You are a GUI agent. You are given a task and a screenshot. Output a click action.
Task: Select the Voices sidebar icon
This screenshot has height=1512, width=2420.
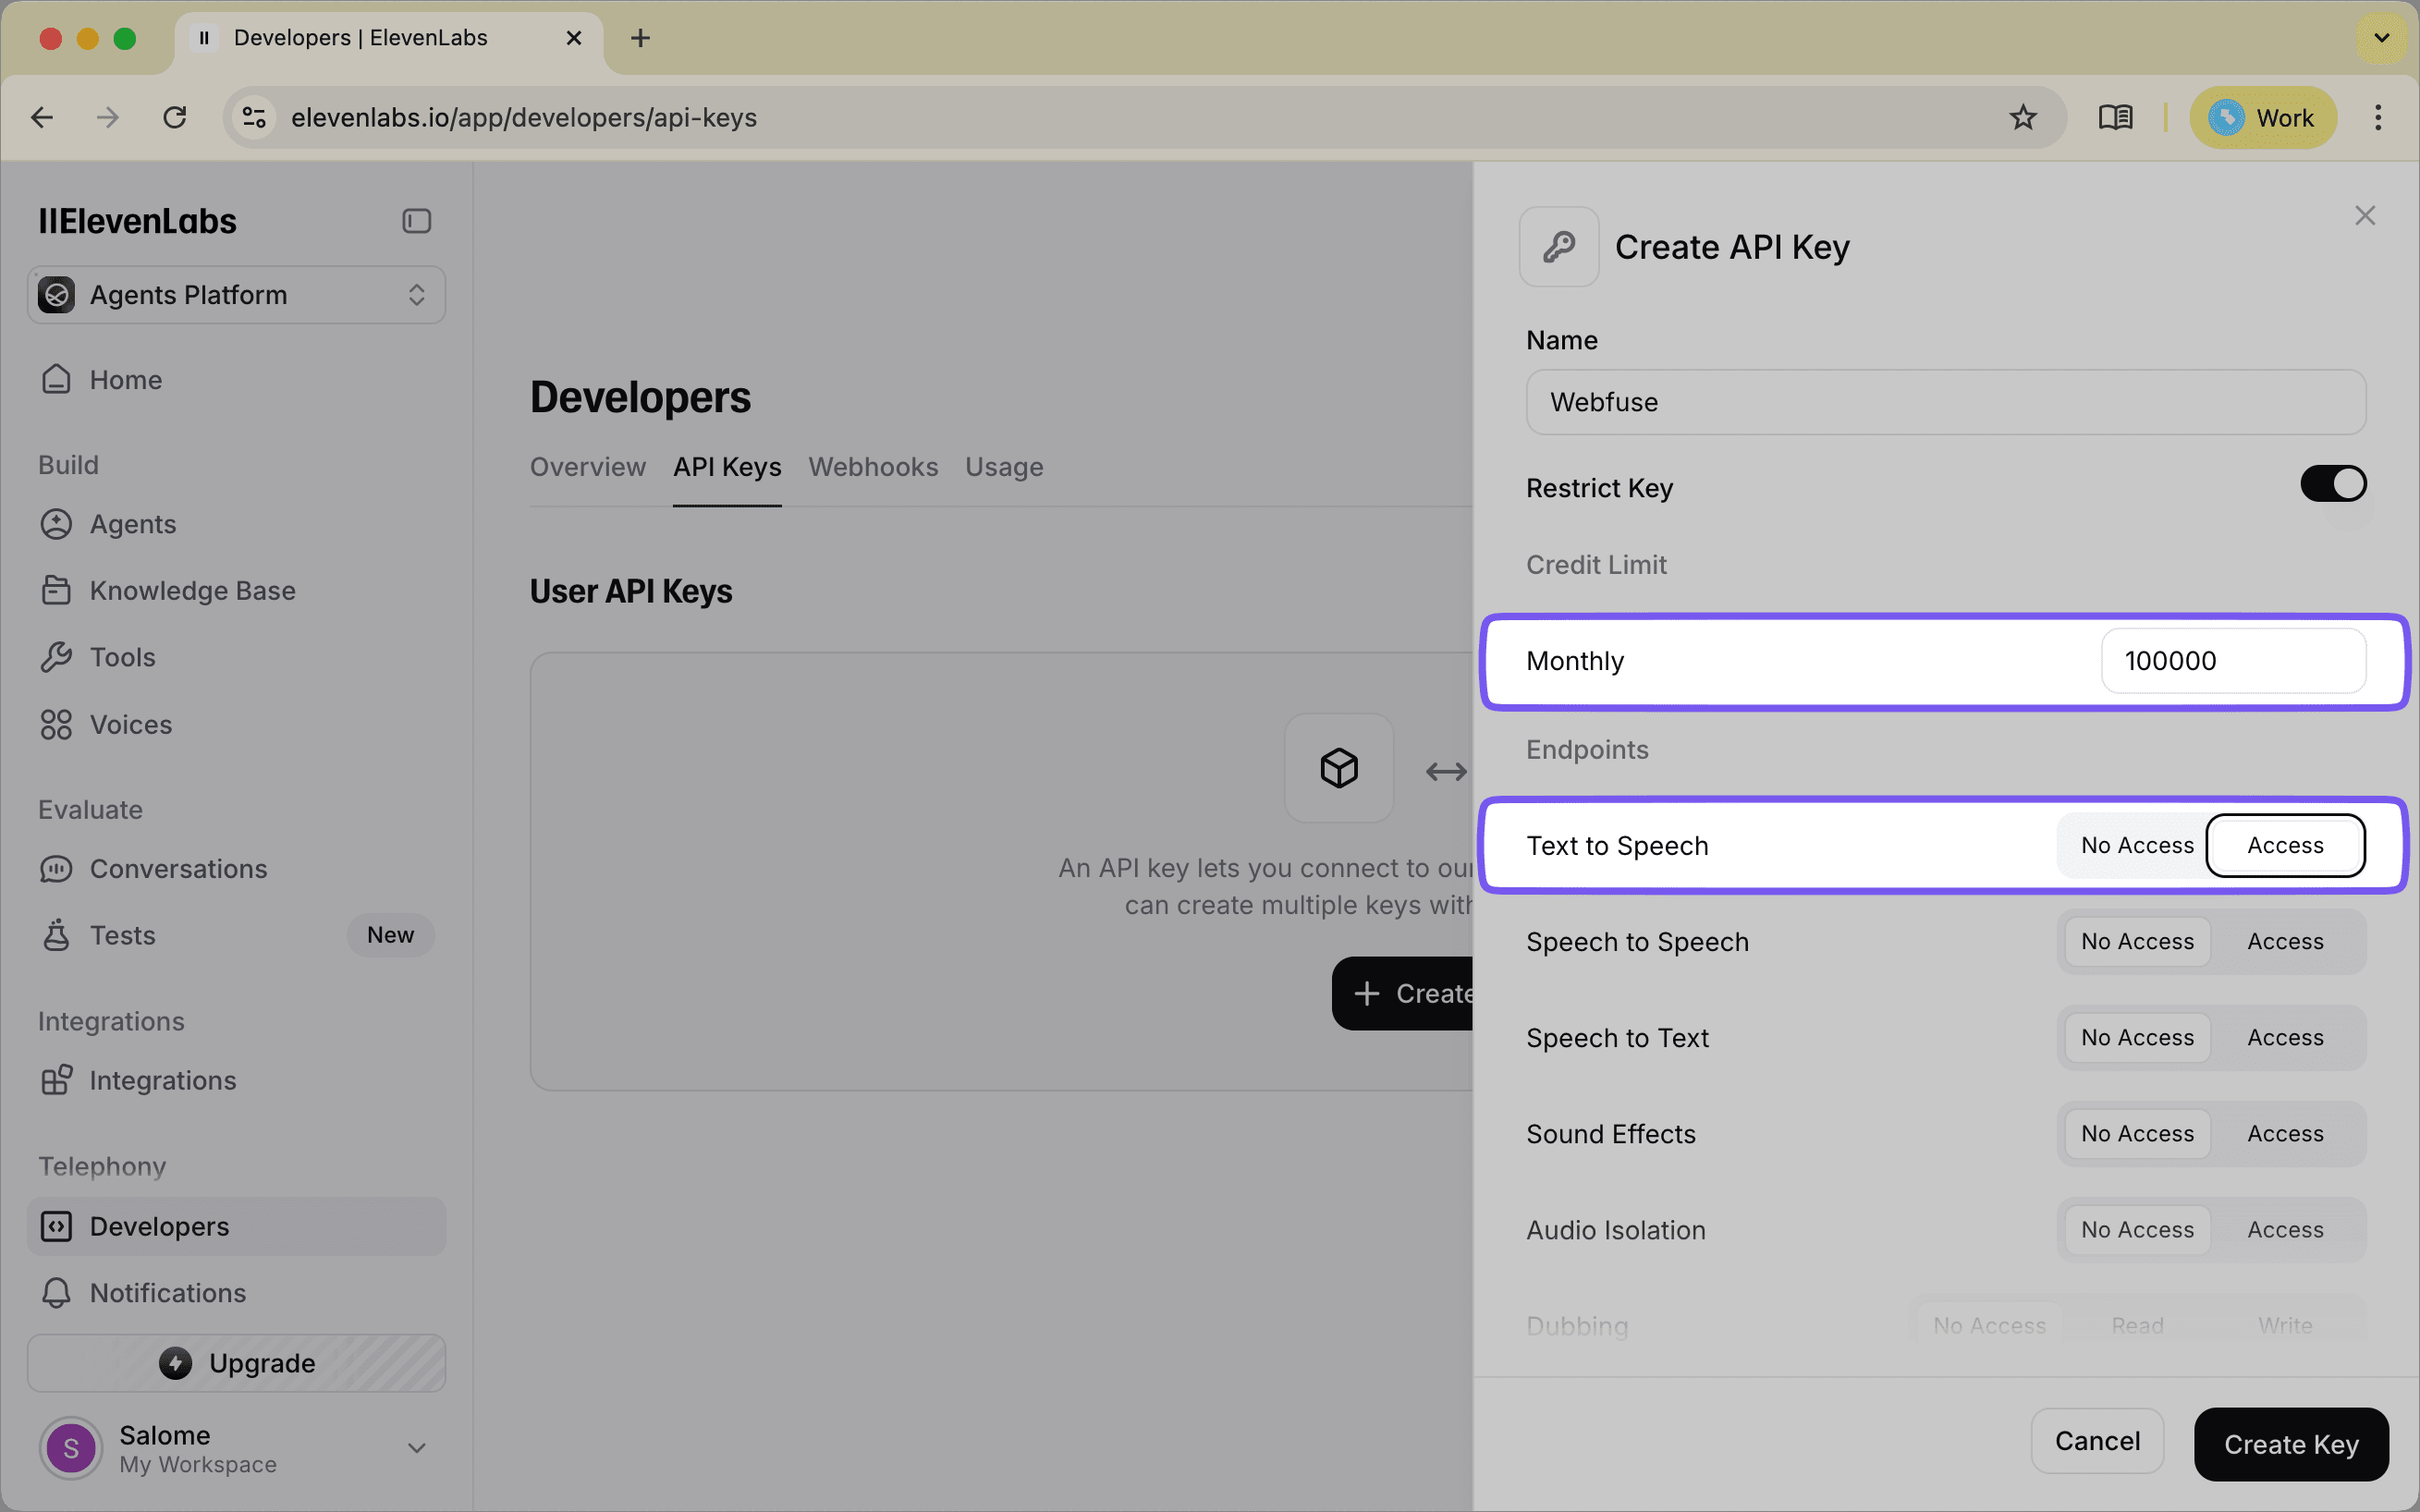pyautogui.click(x=56, y=724)
